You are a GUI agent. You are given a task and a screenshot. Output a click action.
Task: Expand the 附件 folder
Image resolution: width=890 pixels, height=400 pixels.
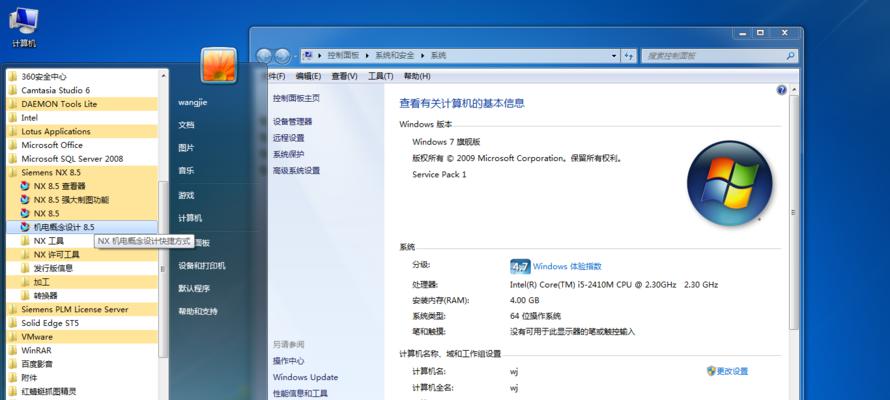[82, 377]
